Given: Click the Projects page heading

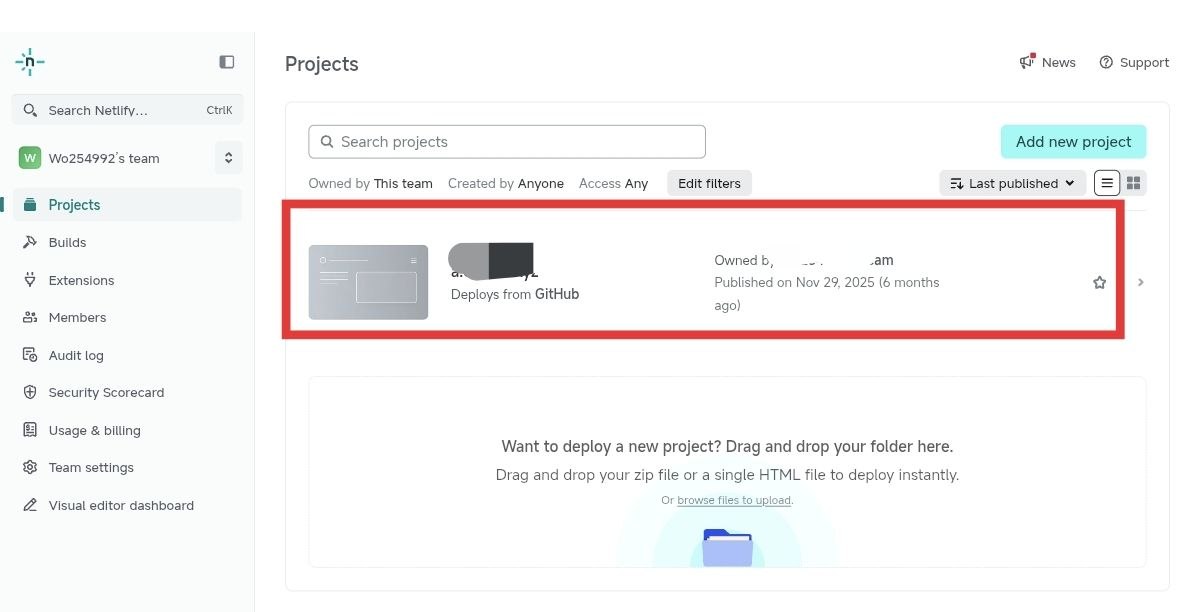Looking at the screenshot, I should [322, 64].
